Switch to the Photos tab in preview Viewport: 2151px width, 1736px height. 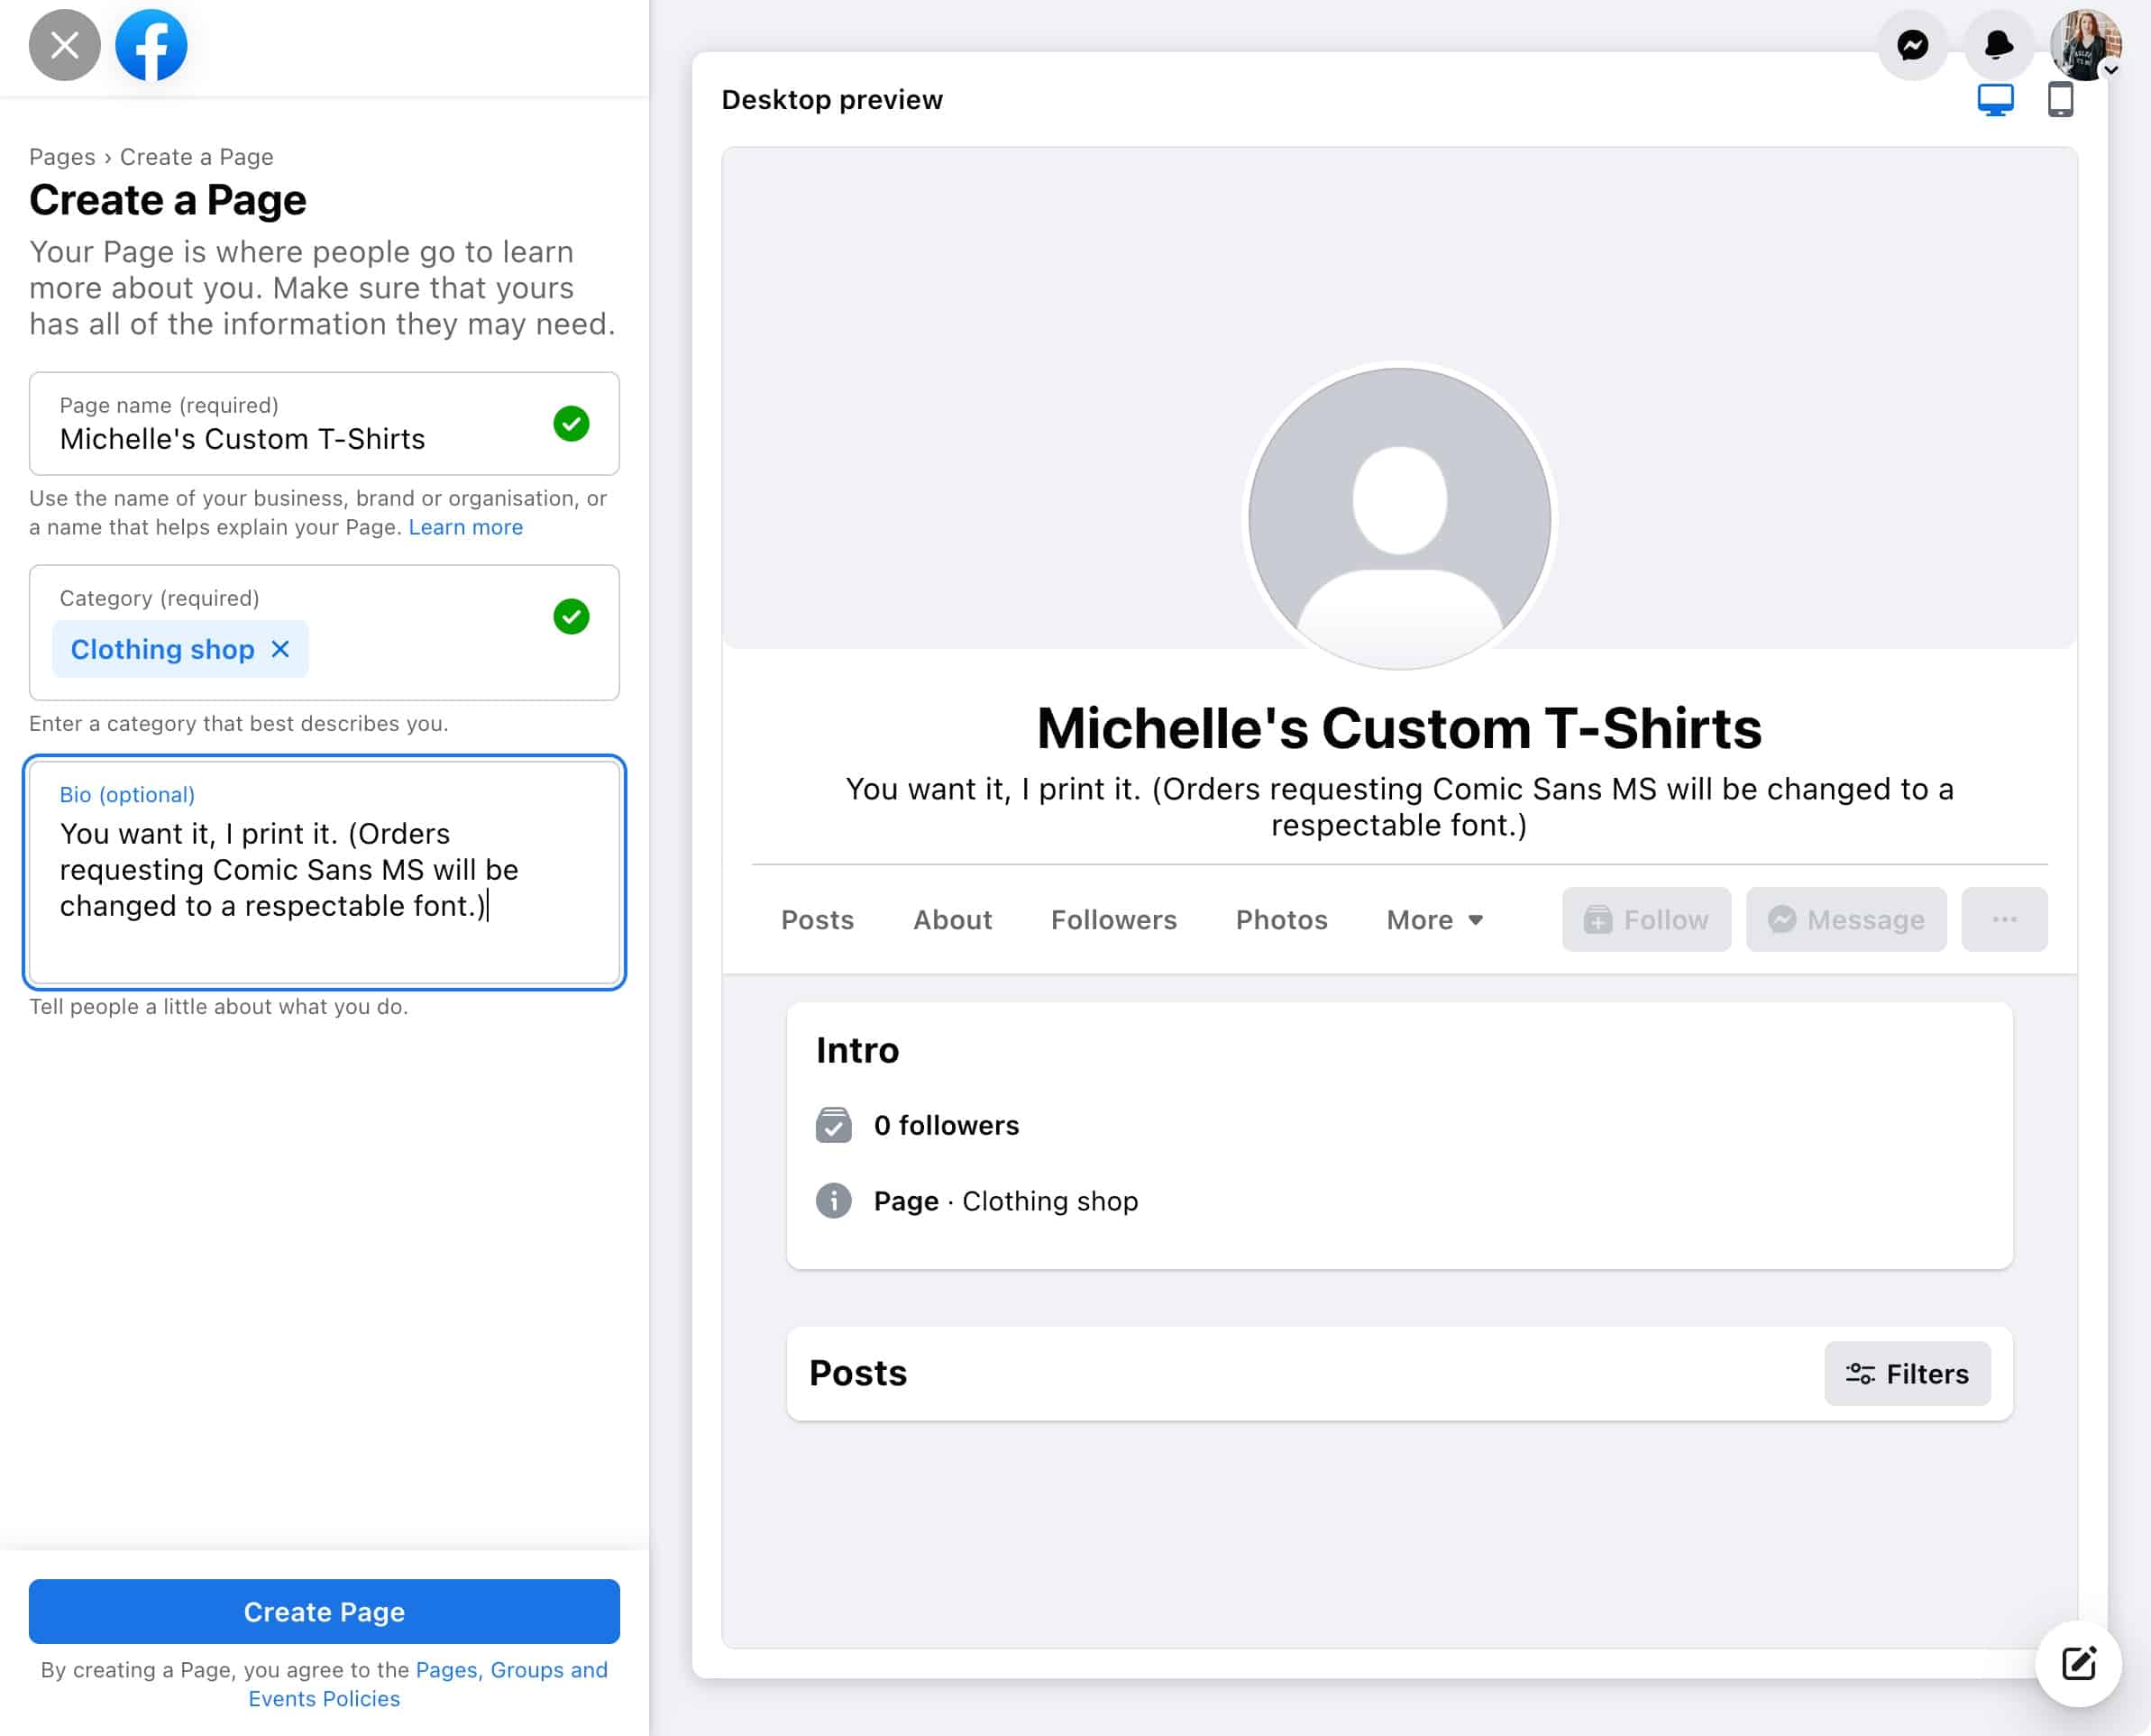(x=1281, y=918)
